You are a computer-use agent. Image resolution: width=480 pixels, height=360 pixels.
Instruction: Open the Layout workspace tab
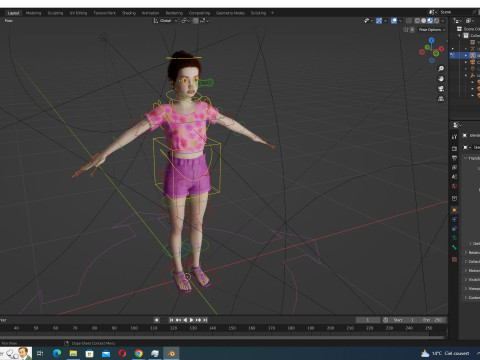coord(14,13)
